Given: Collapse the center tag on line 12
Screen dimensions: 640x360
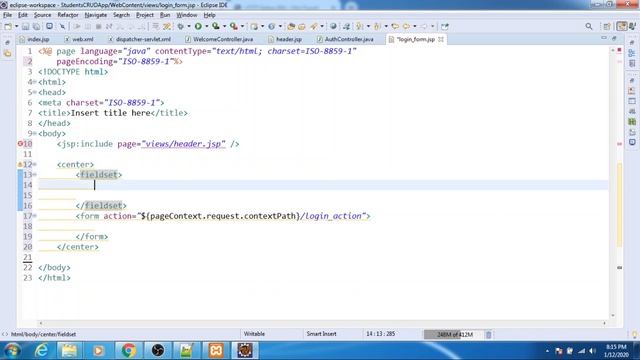Looking at the screenshot, I should (35, 164).
